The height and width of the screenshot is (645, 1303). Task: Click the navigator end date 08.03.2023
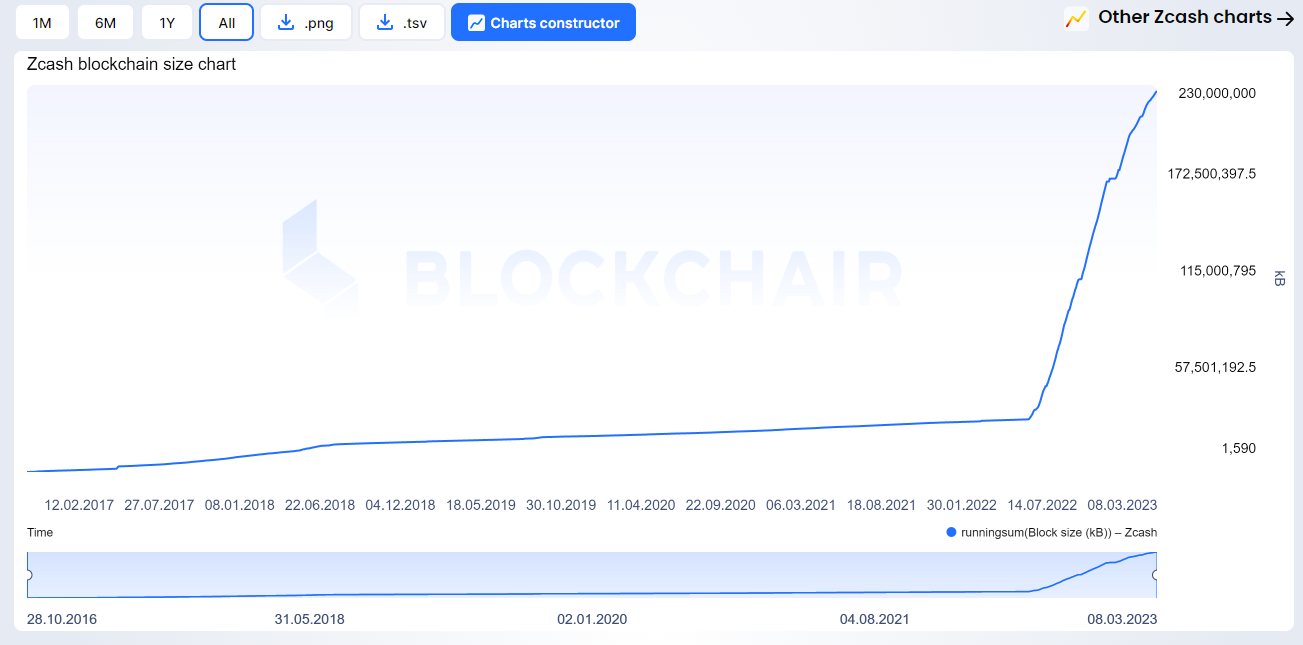tap(1122, 619)
